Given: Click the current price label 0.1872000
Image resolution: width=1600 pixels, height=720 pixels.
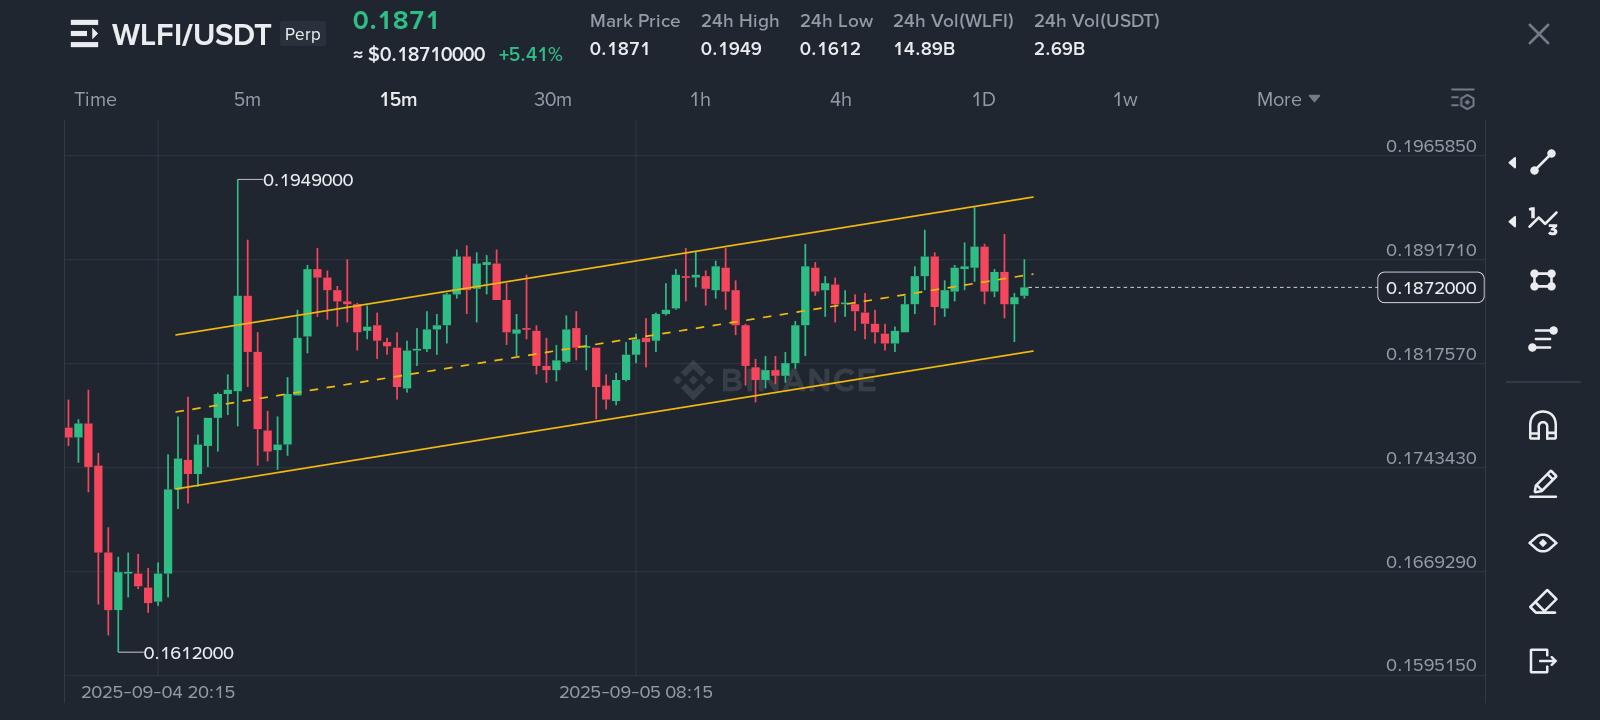Looking at the screenshot, I should 1431,288.
